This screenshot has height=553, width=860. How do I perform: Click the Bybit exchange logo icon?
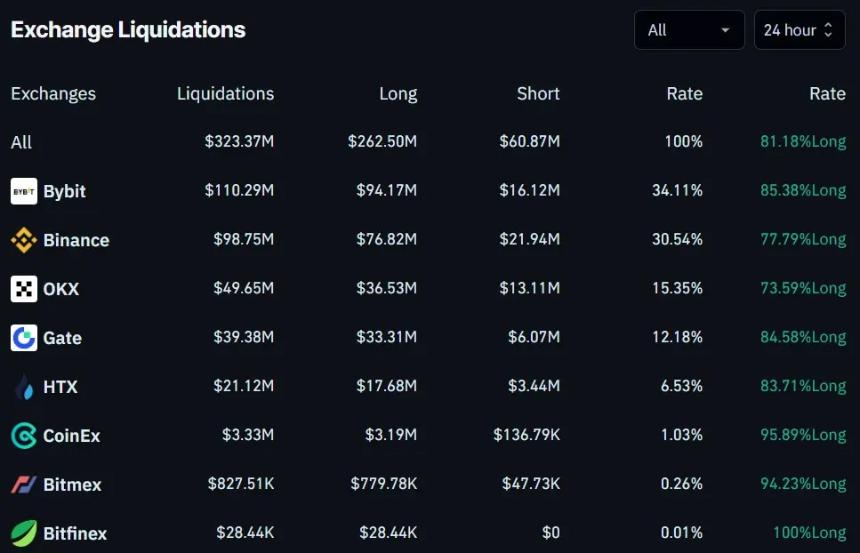[24, 191]
